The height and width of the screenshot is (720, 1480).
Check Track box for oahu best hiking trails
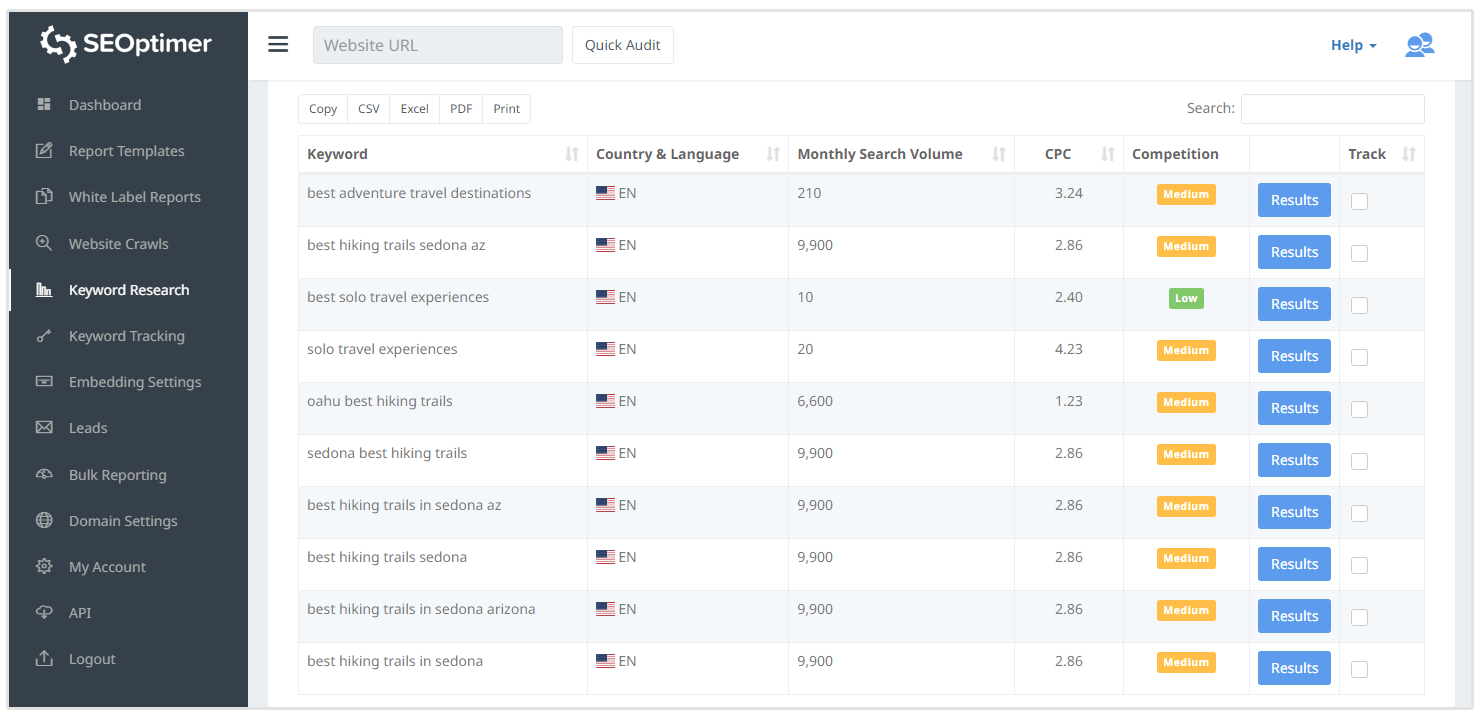(1359, 409)
